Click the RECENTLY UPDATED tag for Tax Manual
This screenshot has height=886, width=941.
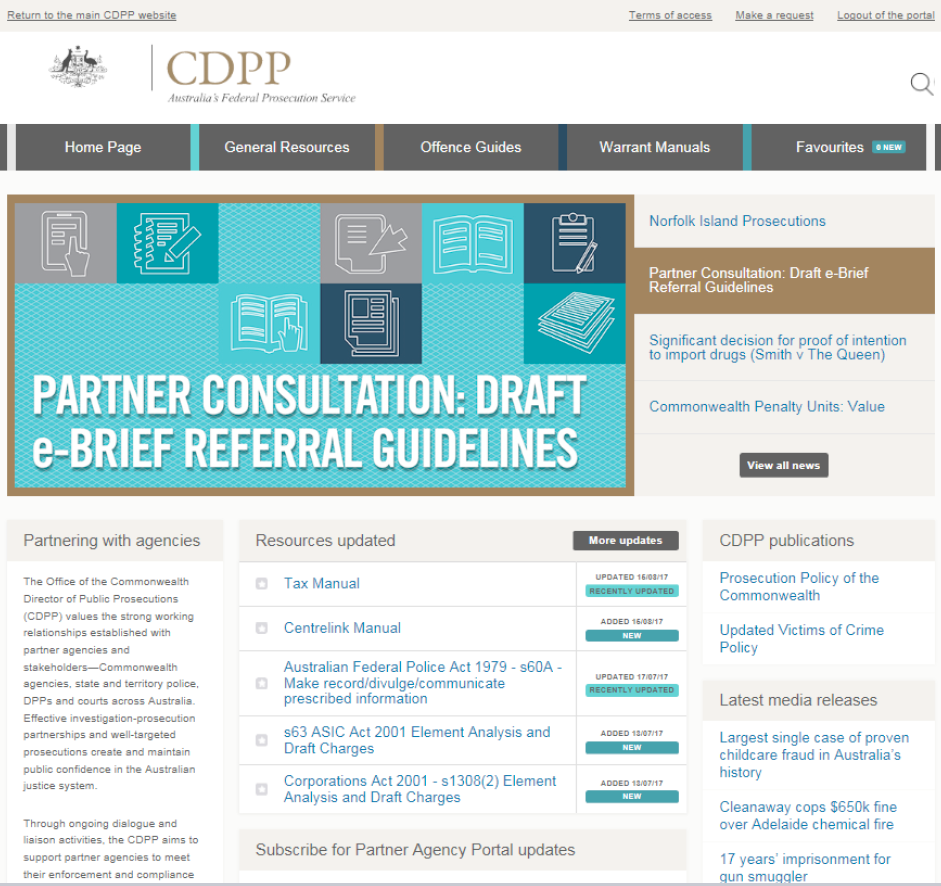pyautogui.click(x=632, y=591)
